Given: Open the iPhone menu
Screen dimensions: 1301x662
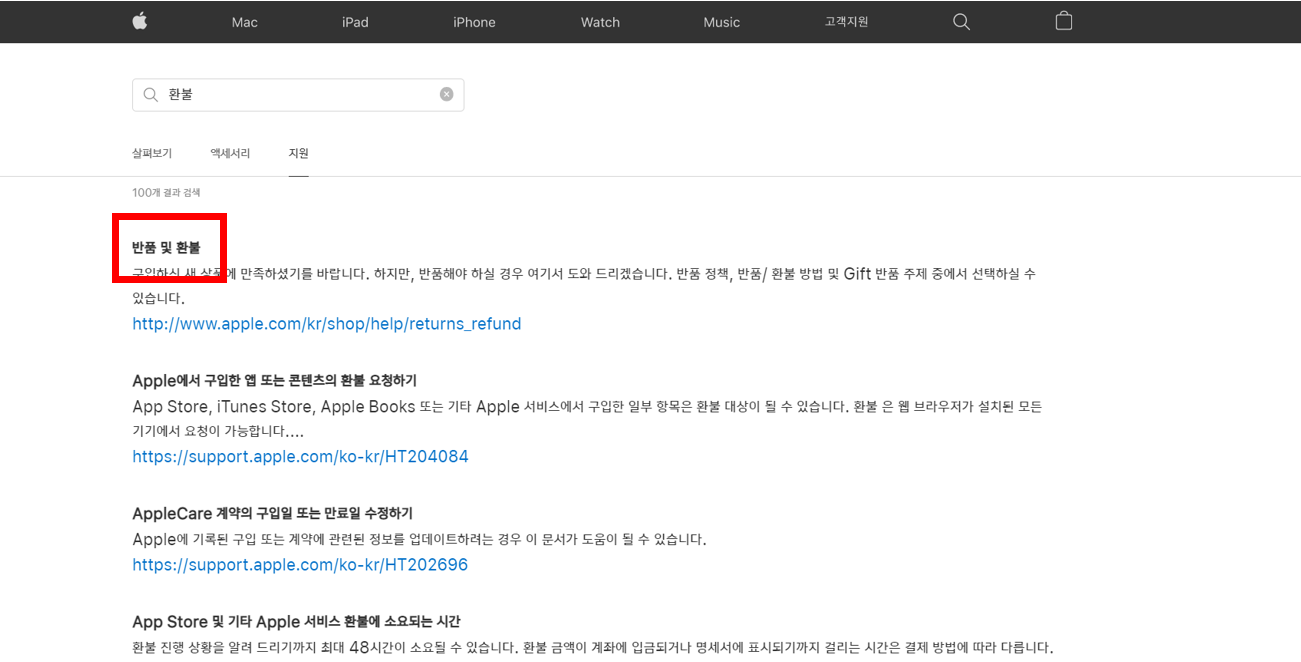Looking at the screenshot, I should [474, 22].
